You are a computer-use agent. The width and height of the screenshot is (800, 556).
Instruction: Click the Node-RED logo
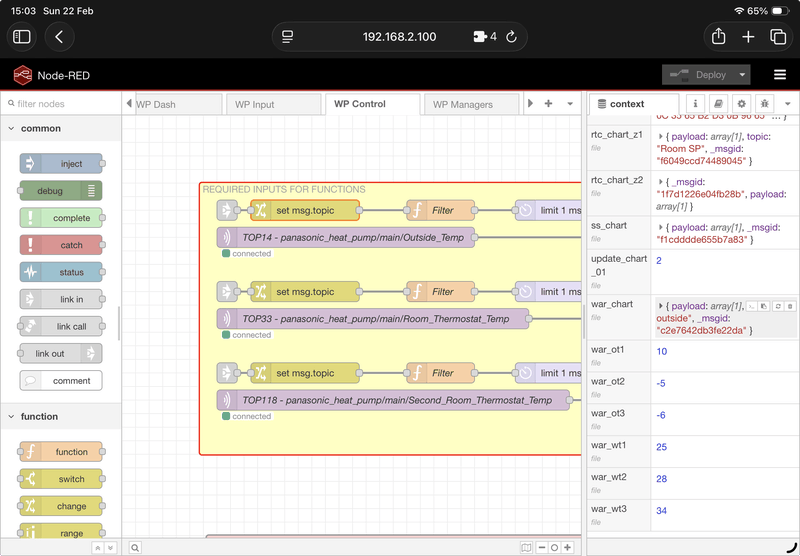point(23,75)
